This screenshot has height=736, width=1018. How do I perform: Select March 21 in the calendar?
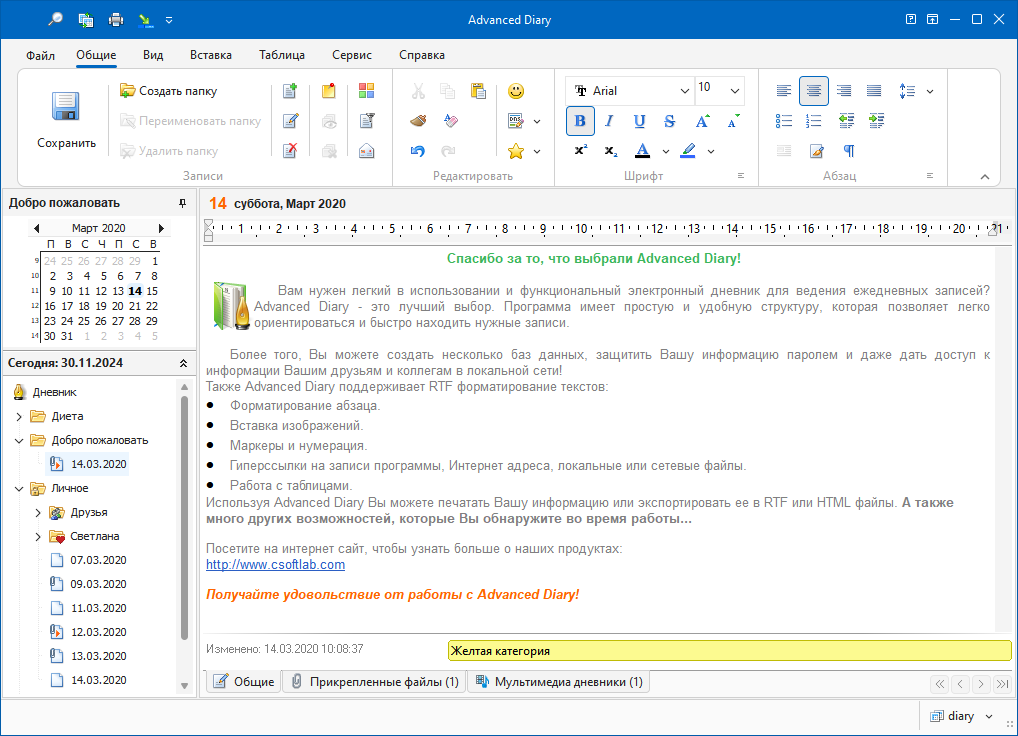pyautogui.click(x=135, y=306)
